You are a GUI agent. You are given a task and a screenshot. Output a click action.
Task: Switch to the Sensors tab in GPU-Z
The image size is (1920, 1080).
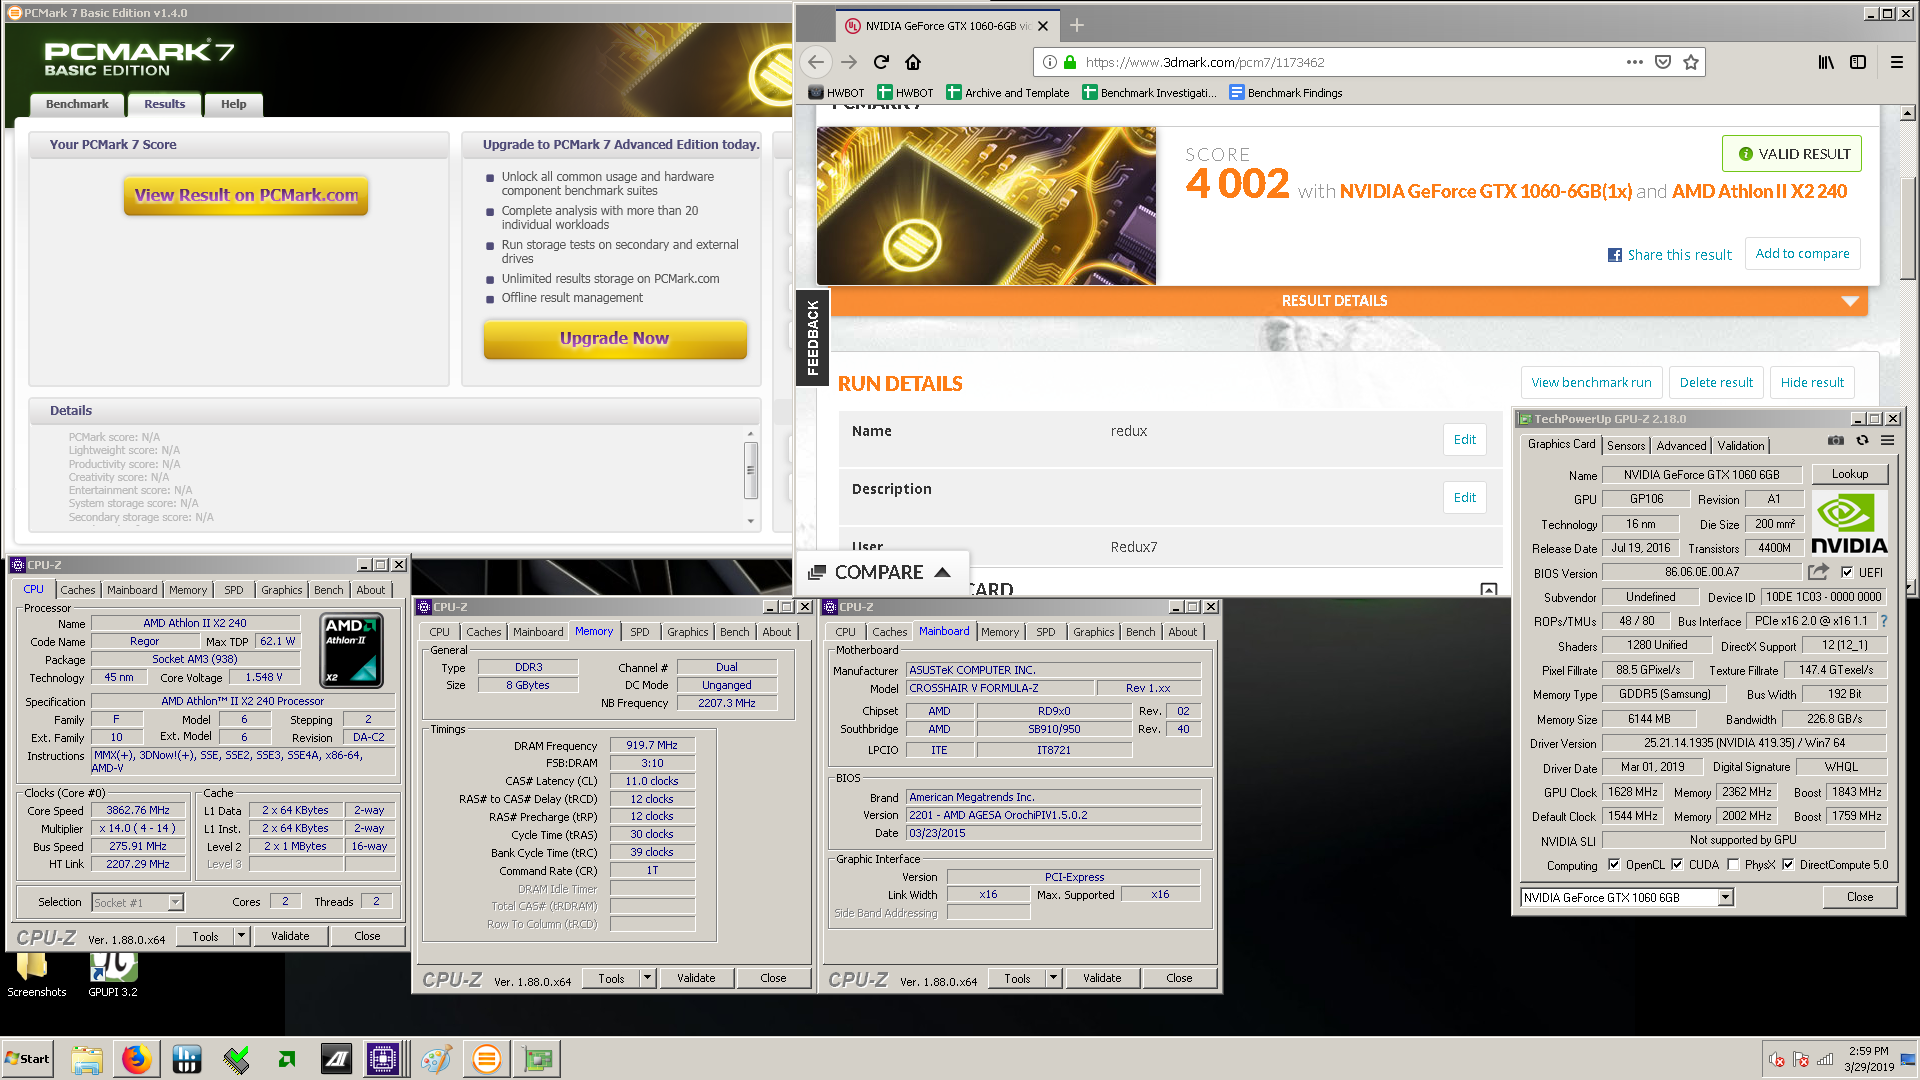(1626, 445)
